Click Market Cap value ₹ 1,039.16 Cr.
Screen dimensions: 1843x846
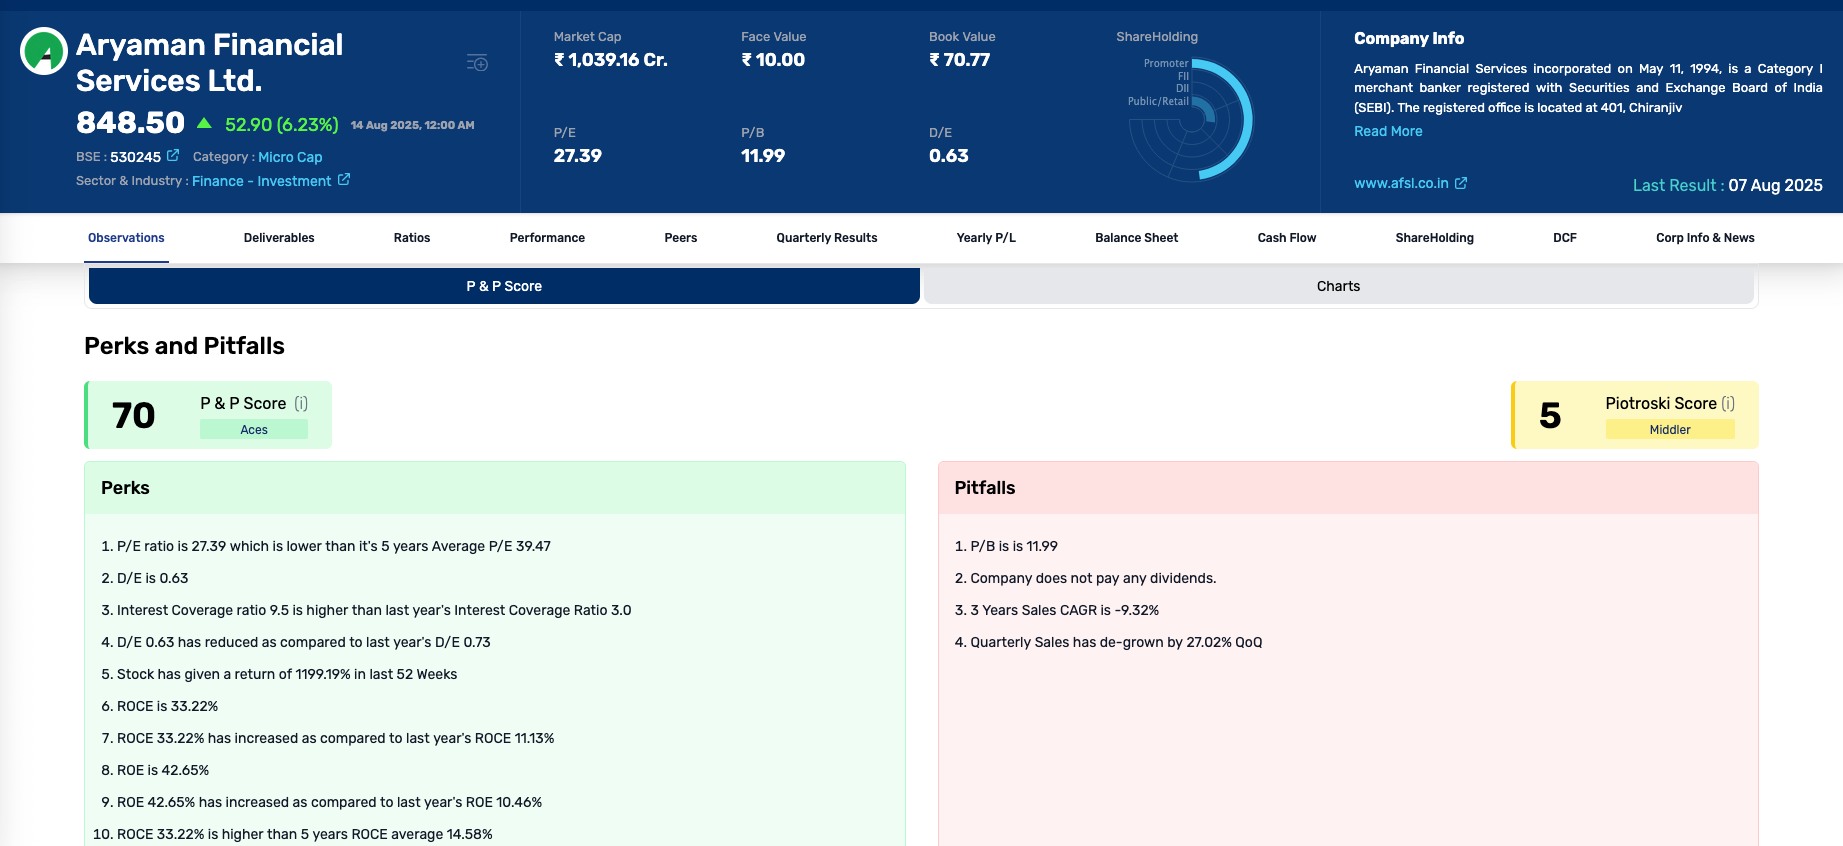(x=611, y=60)
